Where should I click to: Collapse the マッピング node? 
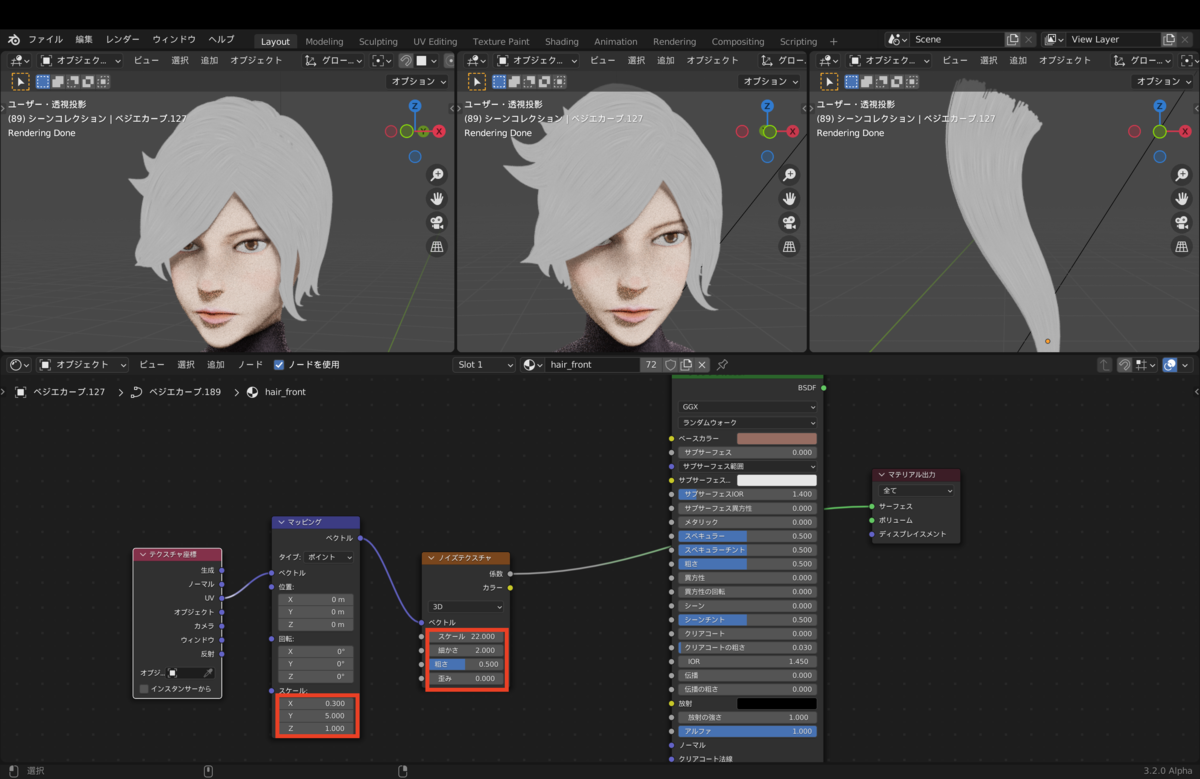click(x=281, y=522)
